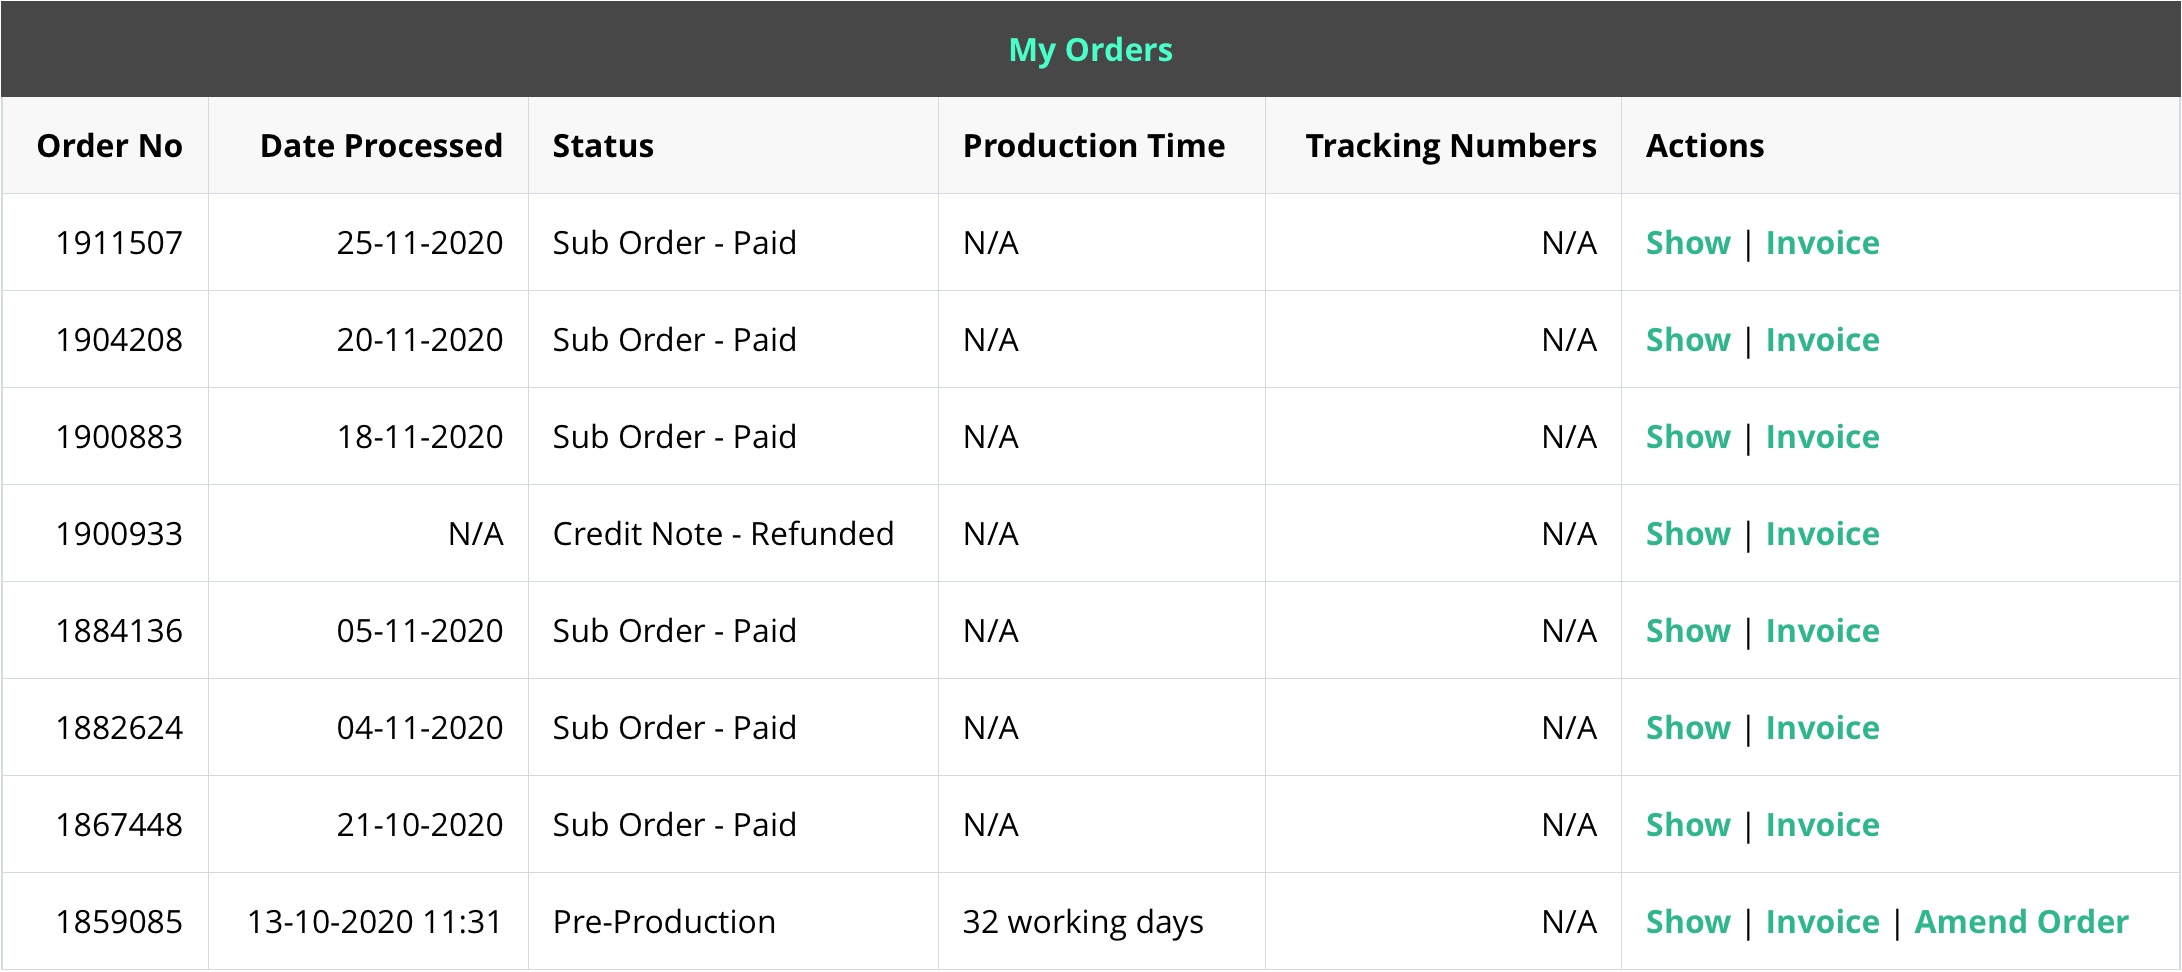This screenshot has width=2182, height=972.
Task: Show the refunded credit note 1900933
Action: click(x=1688, y=534)
